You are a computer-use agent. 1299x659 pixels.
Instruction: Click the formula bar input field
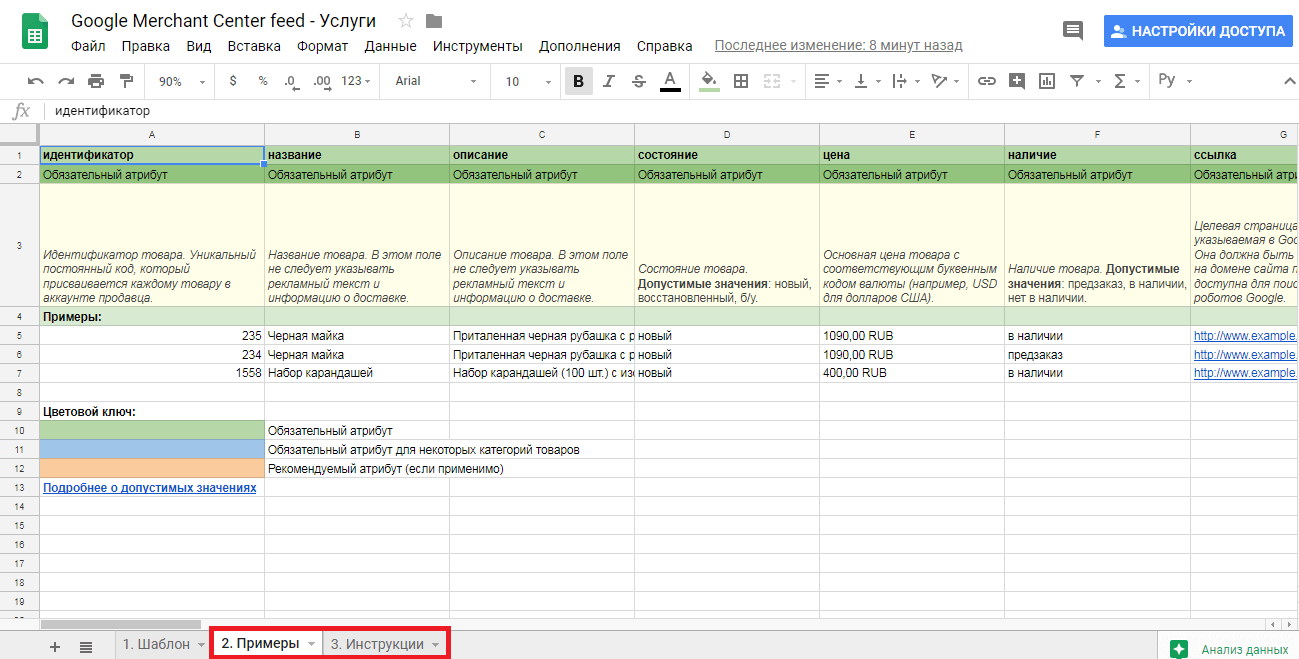point(600,111)
